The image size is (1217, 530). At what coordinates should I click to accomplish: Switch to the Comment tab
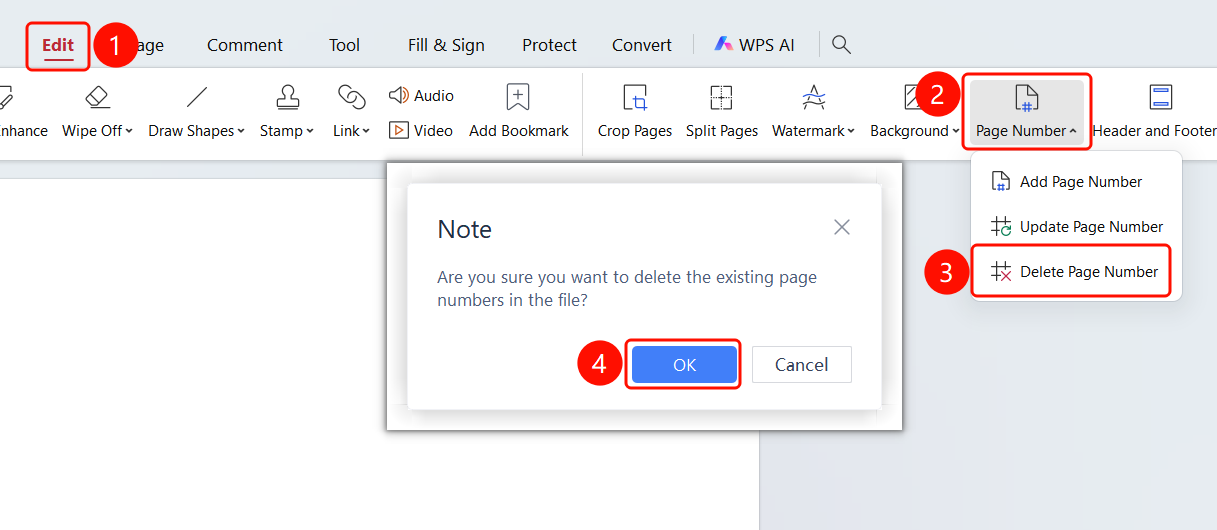[x=245, y=45]
